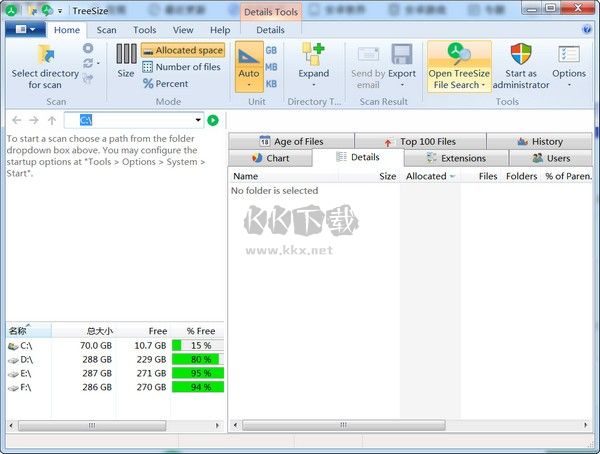Switch unit to MB
This screenshot has height=454, width=600.
pyautogui.click(x=271, y=67)
